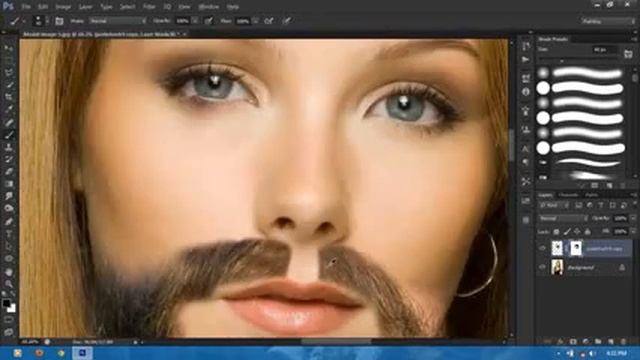Image resolution: width=640 pixels, height=360 pixels.
Task: Open the Layer menu
Action: click(x=85, y=7)
